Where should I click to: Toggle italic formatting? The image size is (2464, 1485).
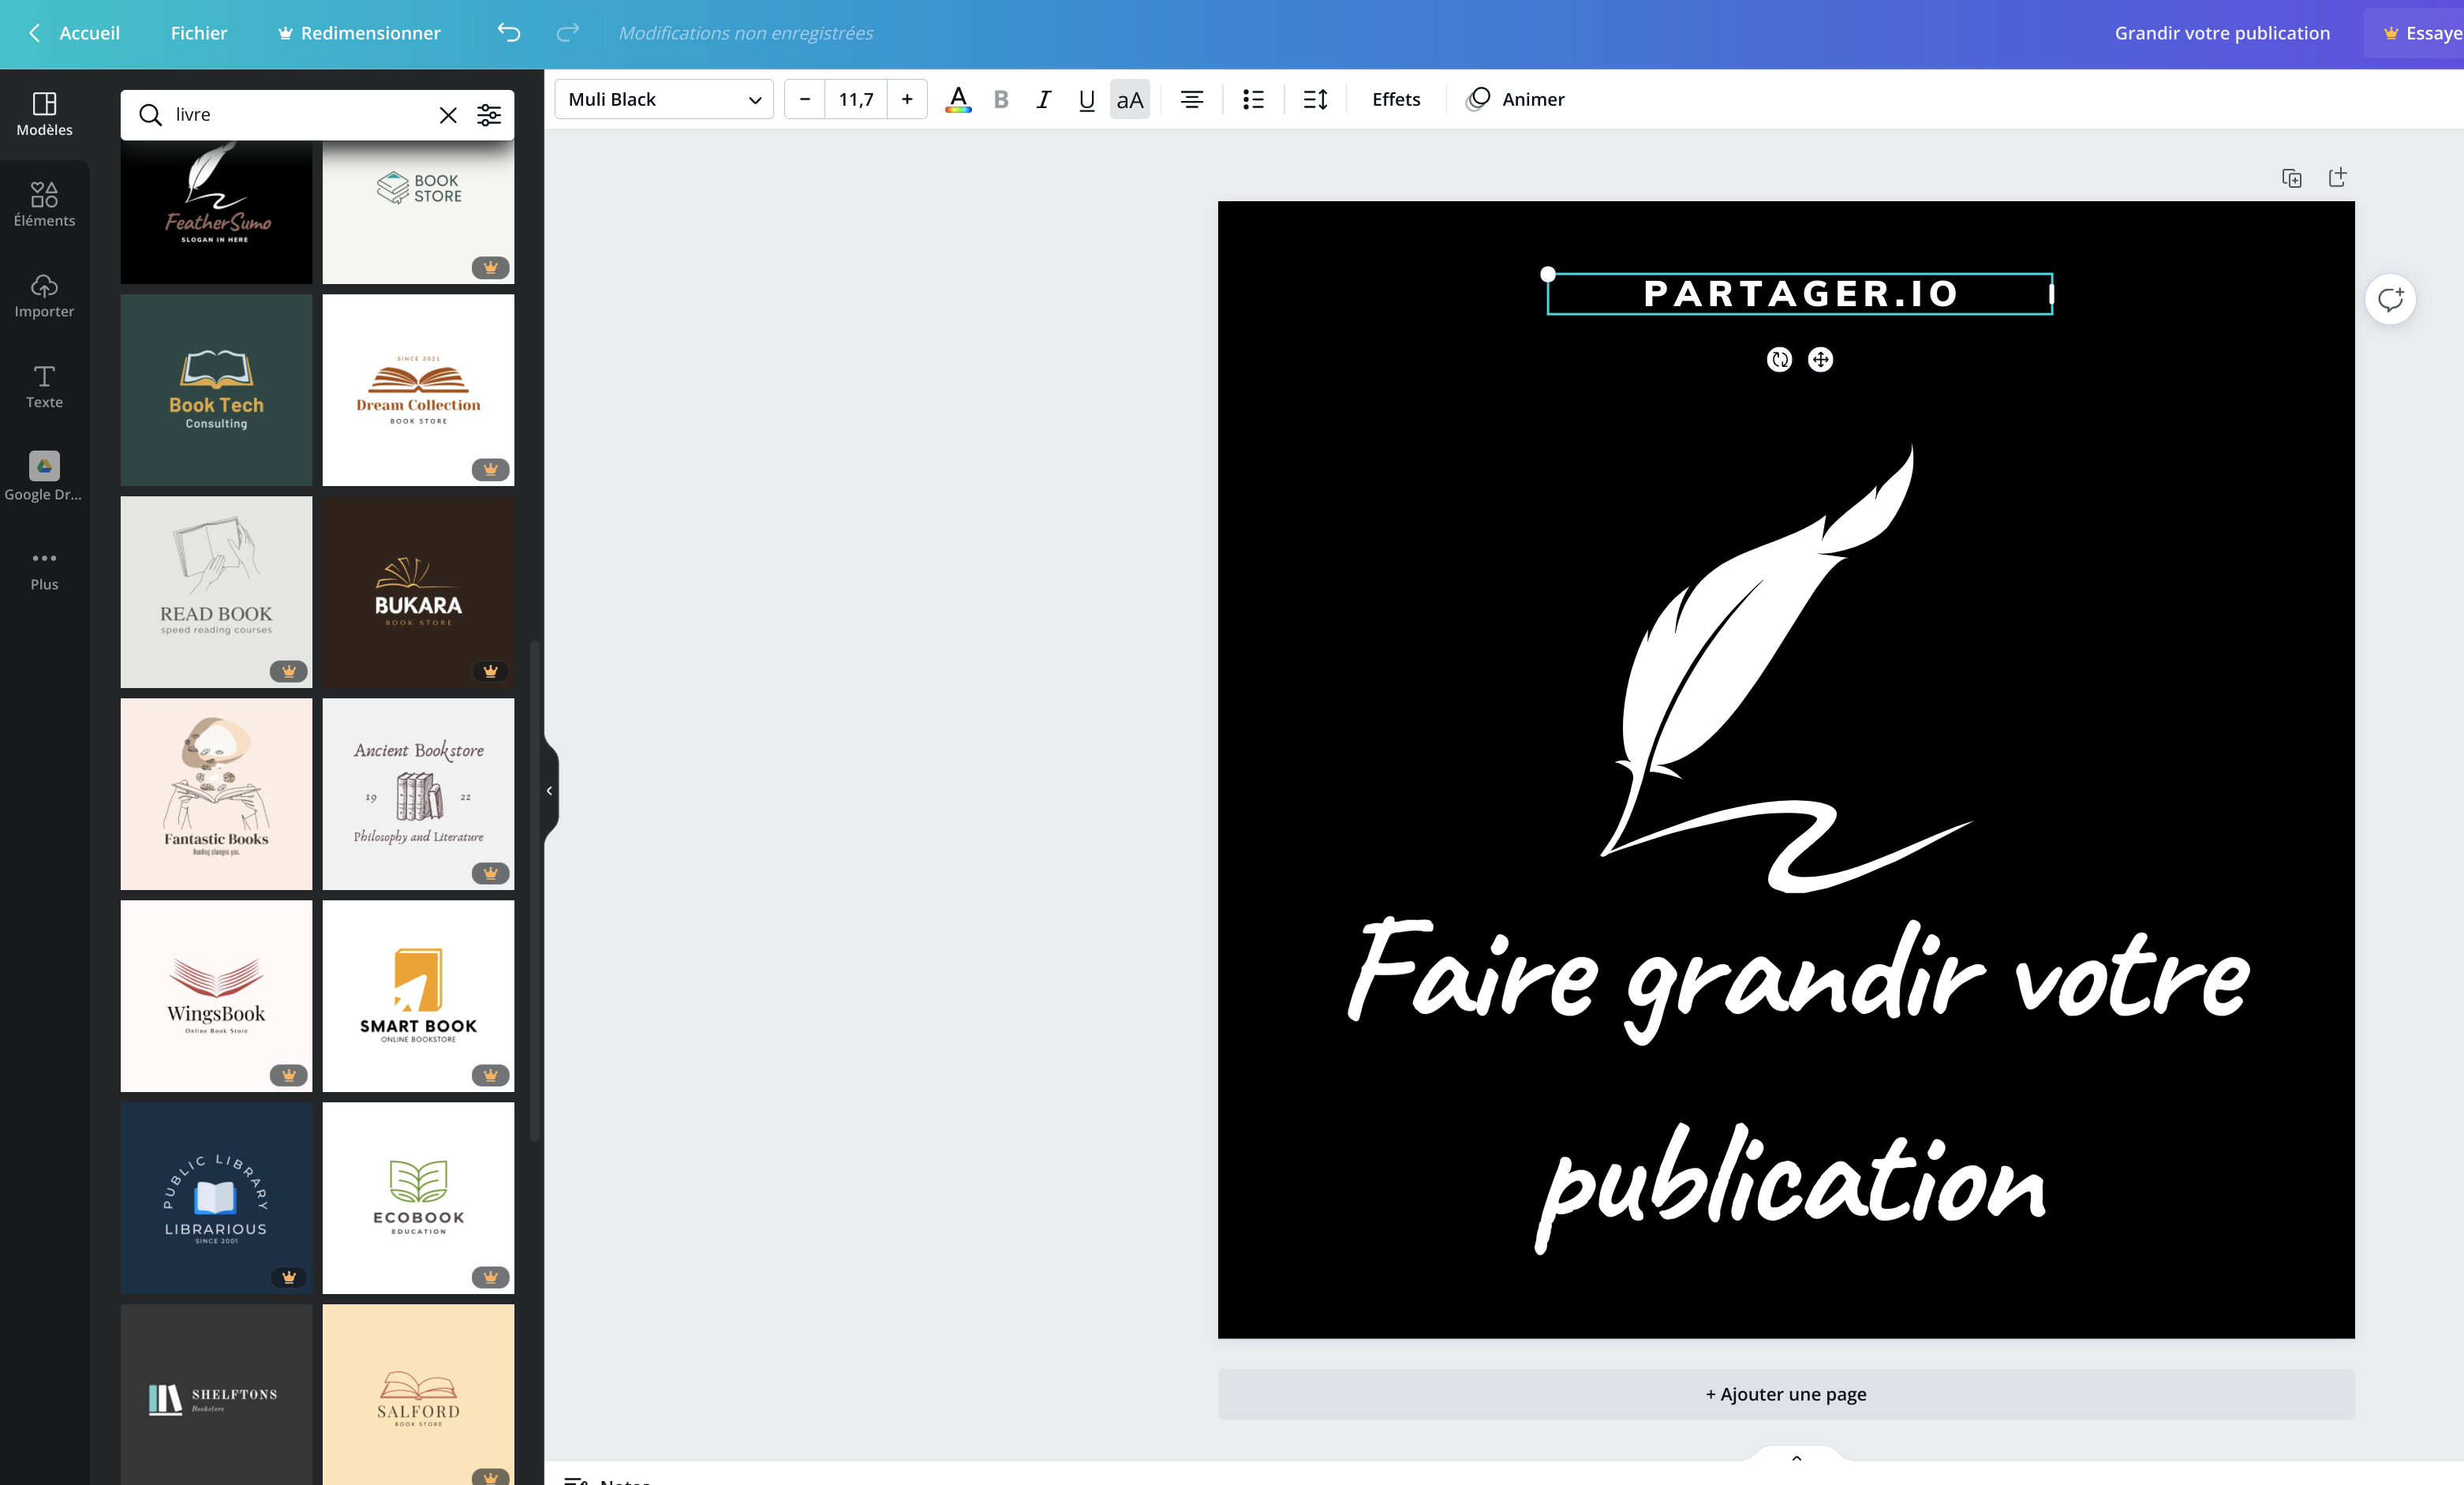1044,99
